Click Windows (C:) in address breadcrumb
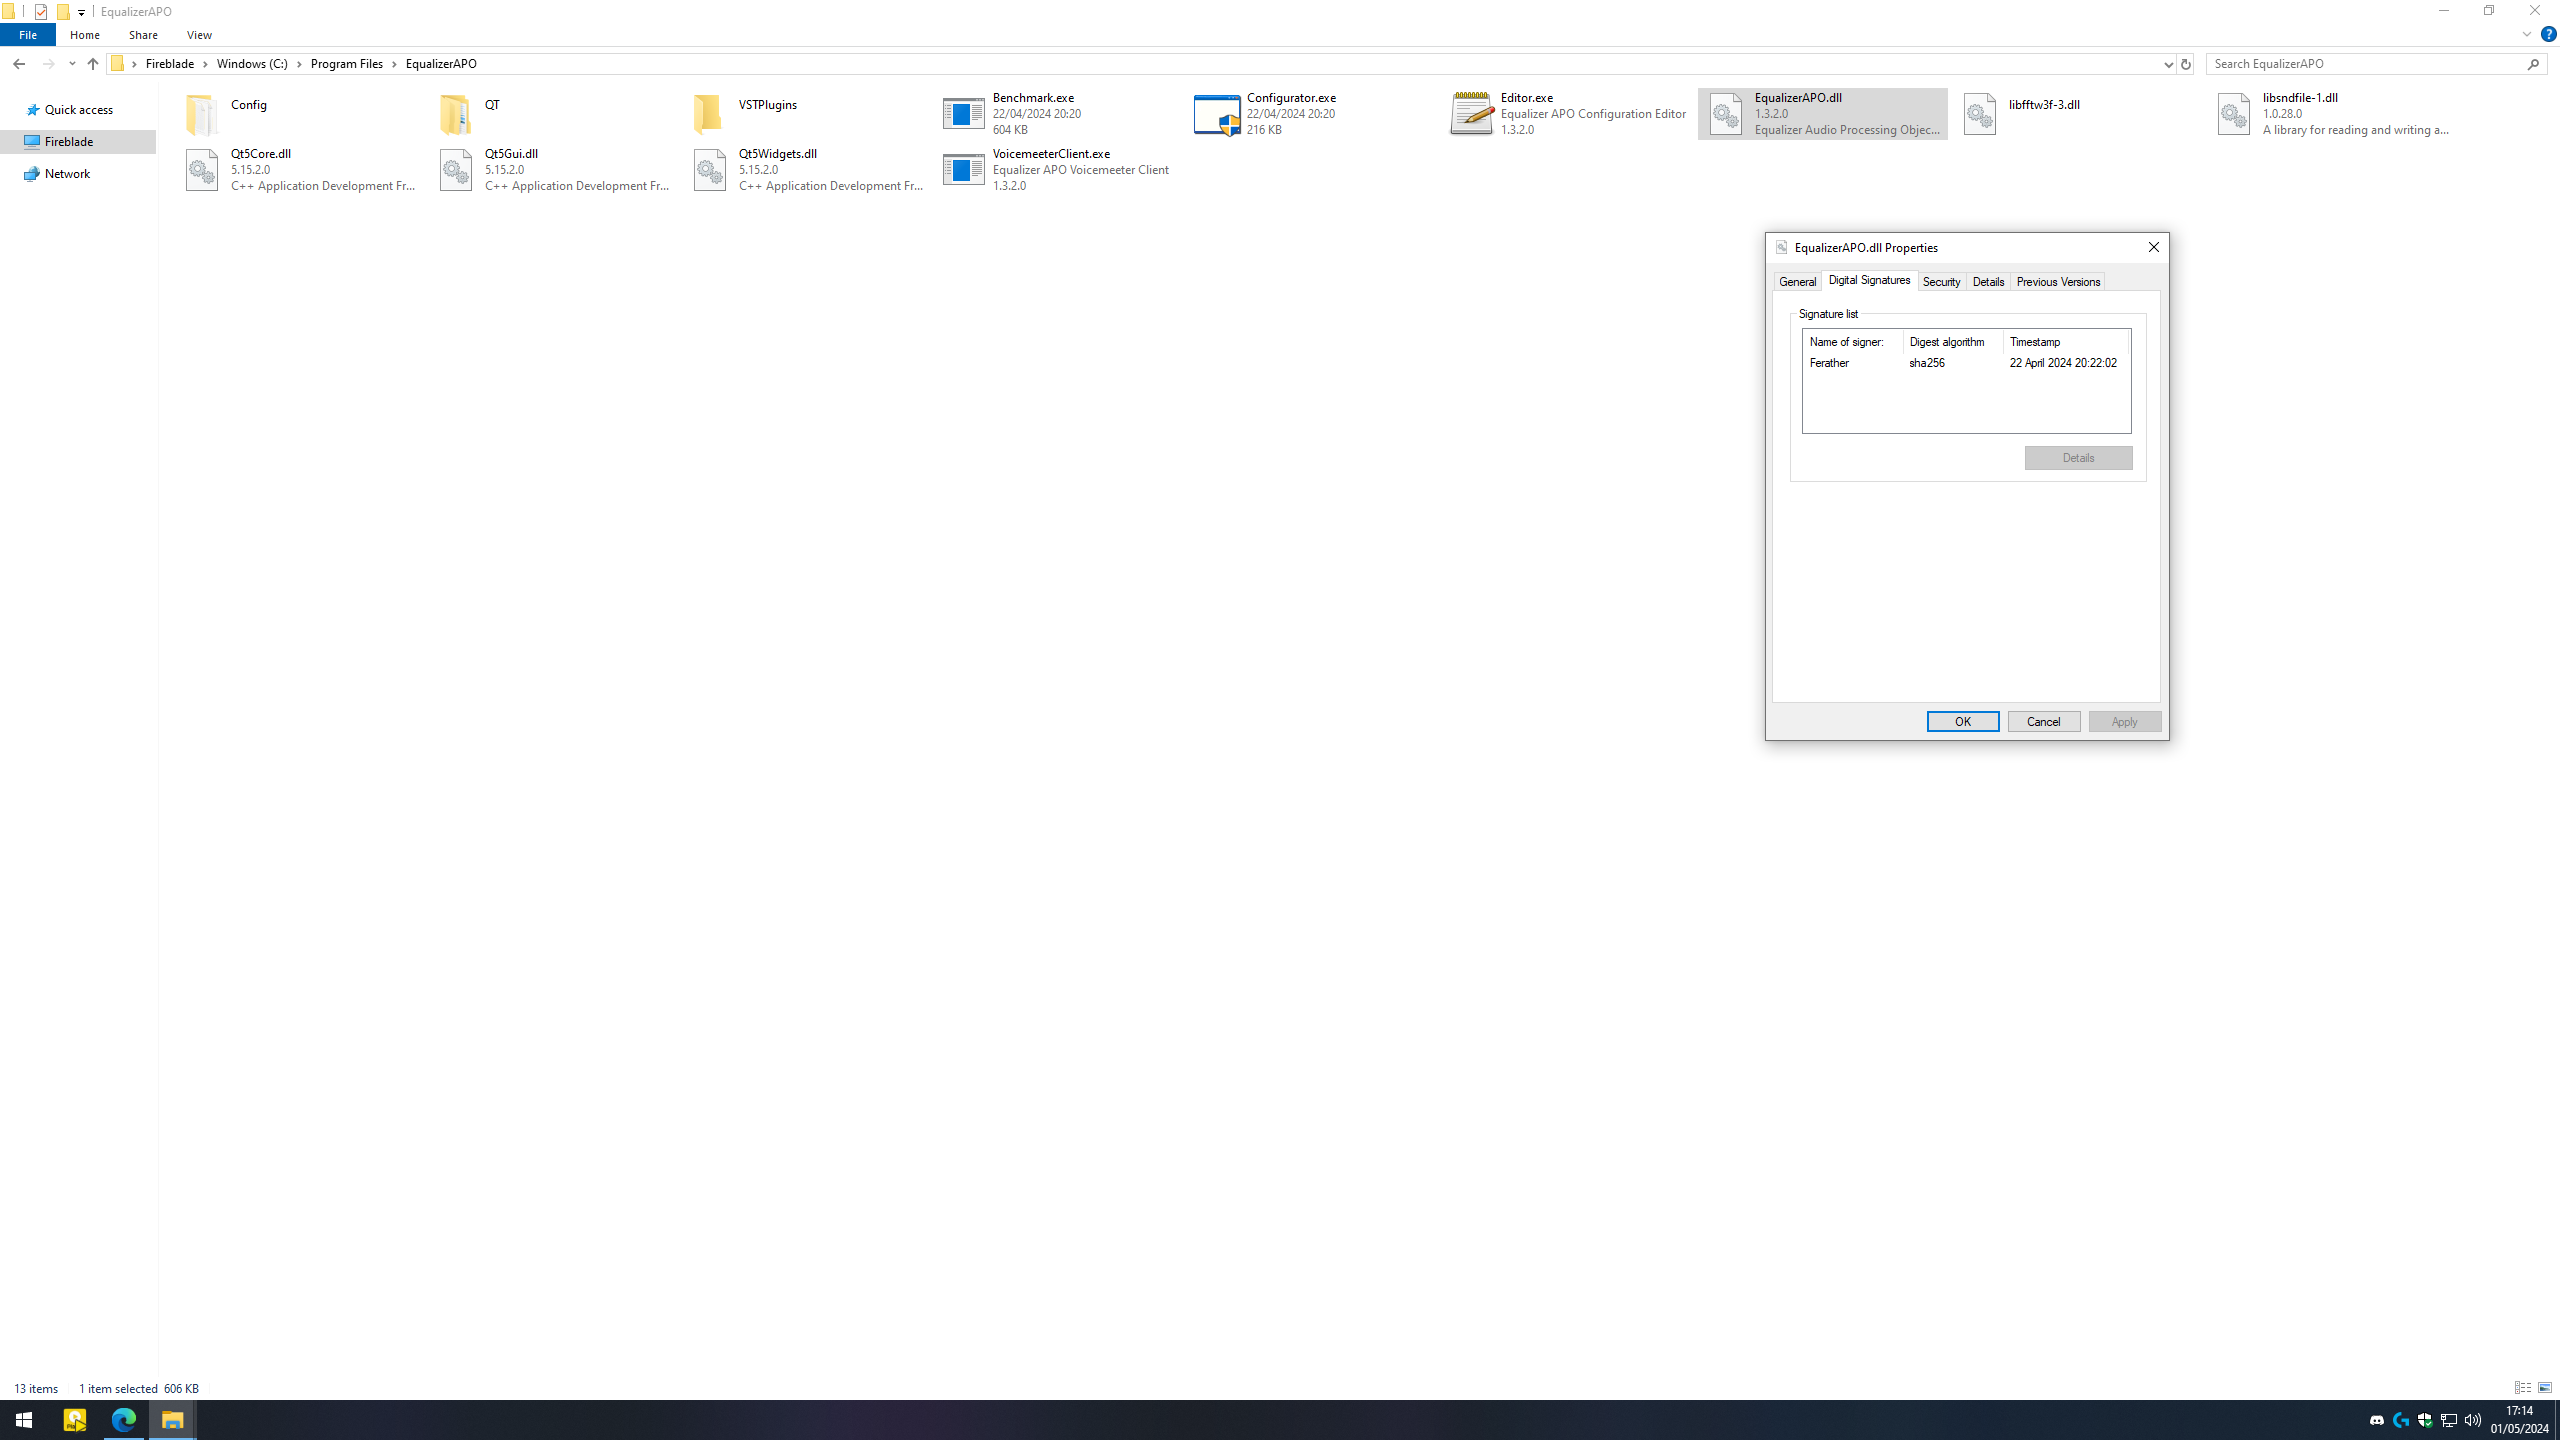Image resolution: width=2560 pixels, height=1440 pixels. pyautogui.click(x=252, y=64)
